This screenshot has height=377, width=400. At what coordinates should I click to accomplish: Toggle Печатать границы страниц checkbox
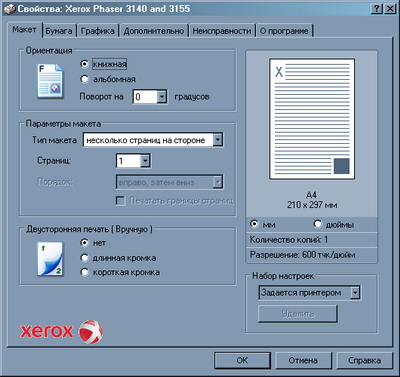pyautogui.click(x=120, y=201)
